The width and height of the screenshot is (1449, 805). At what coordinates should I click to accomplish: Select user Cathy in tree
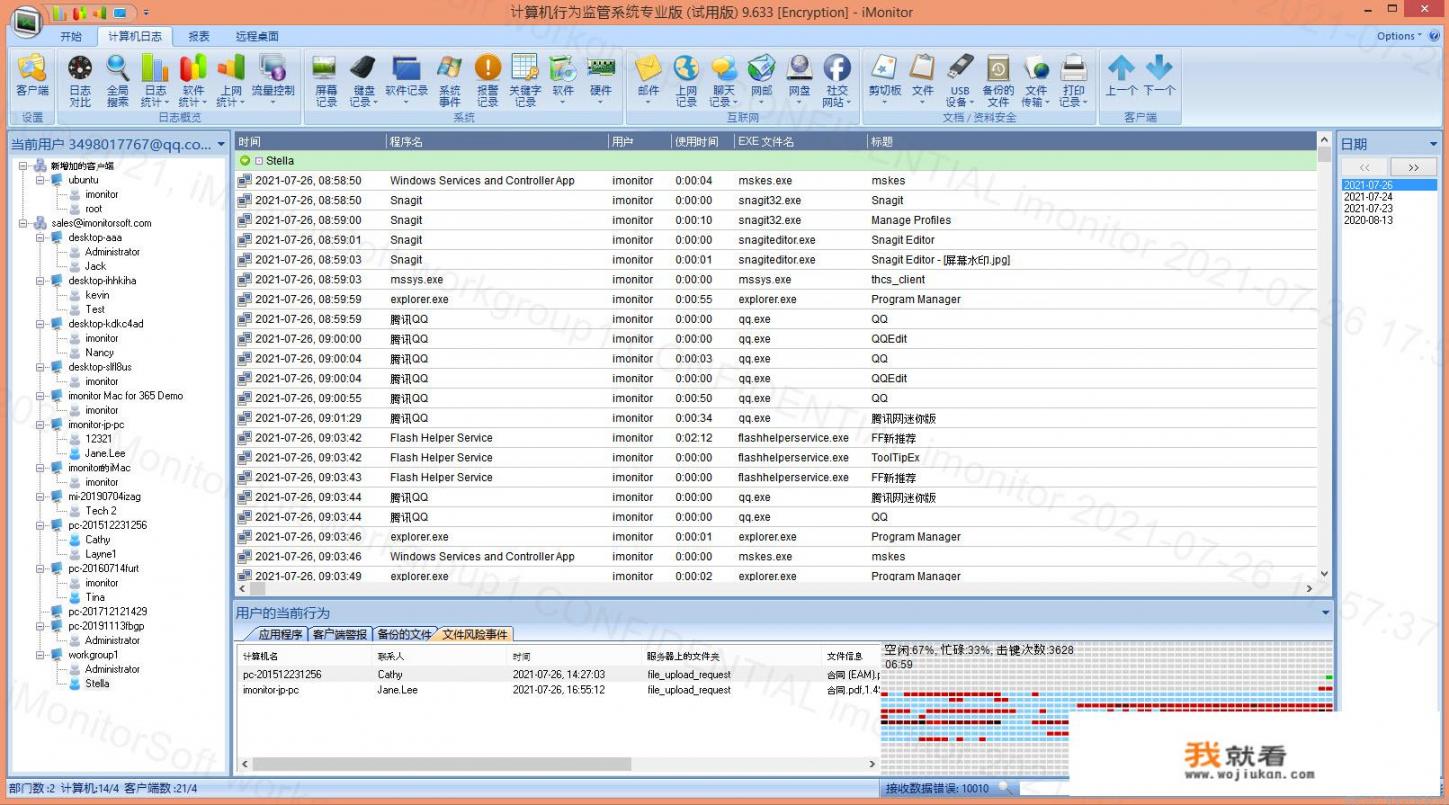[97, 539]
